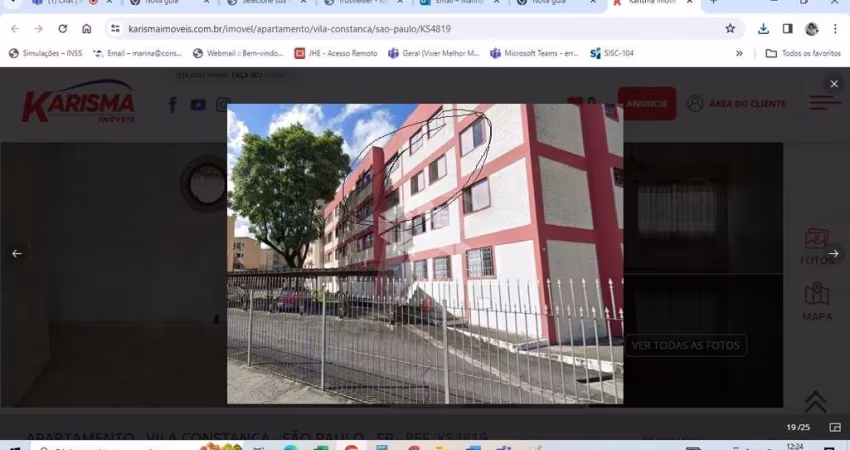Focus the address bar showing karismaimoveis.com.br
Image resolution: width=850 pixels, height=450 pixels.
pos(423,29)
